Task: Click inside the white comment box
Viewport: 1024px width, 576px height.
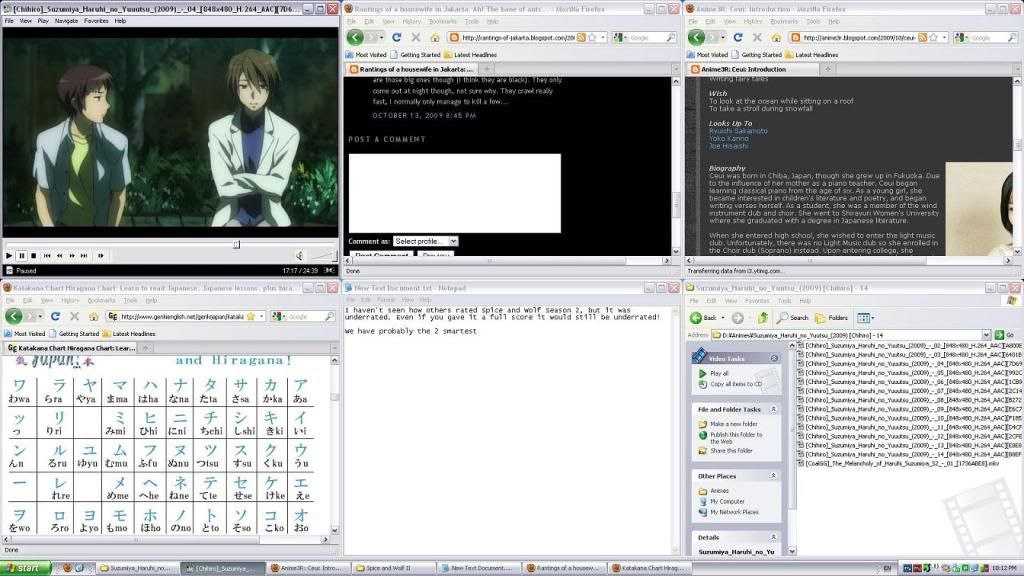Action: [x=455, y=193]
